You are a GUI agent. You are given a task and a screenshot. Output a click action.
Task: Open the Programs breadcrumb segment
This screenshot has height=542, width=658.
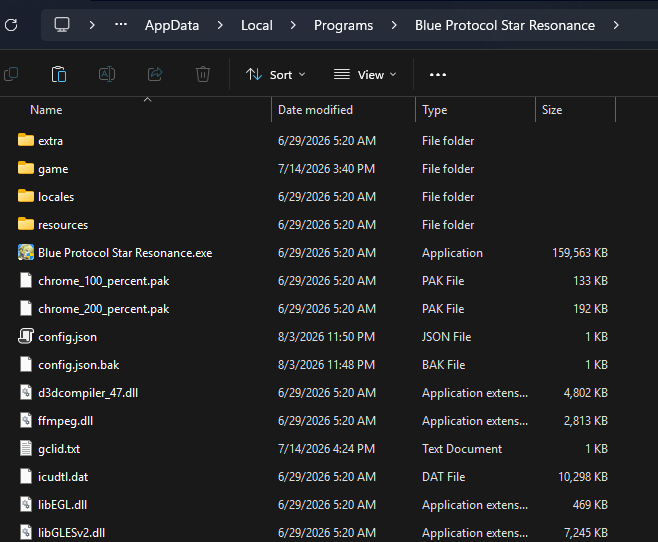pyautogui.click(x=343, y=26)
